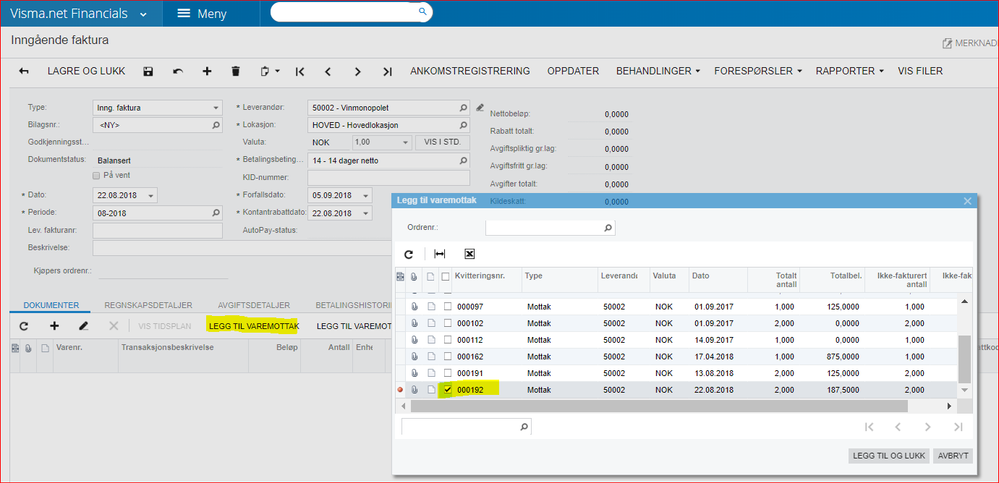Open the clipboard copy-paste dropdown icon
Viewport: 999px width, 483px height.
click(x=270, y=71)
